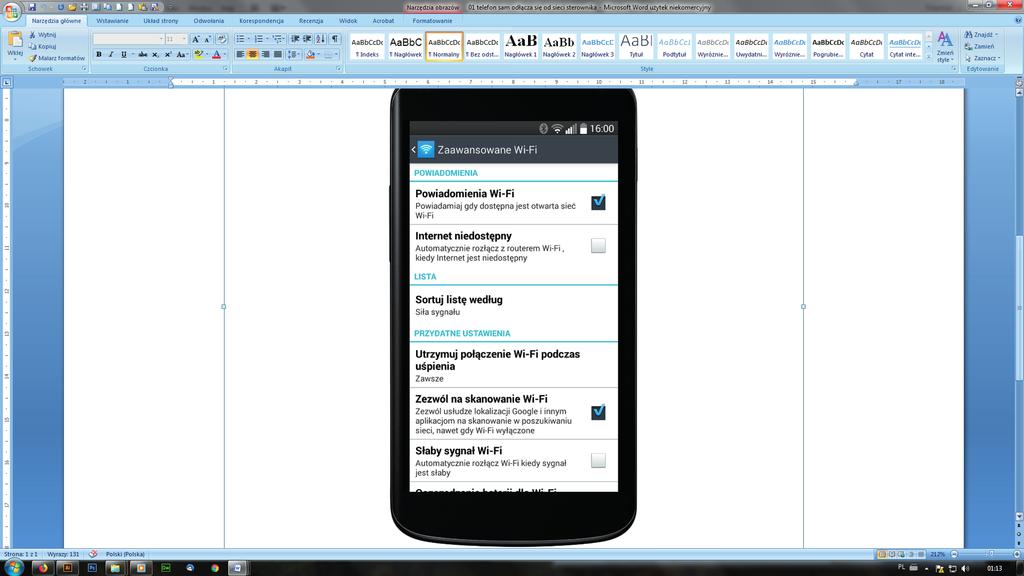Screen dimensions: 1024x576
Task: Clear formatting with eraser icon
Action: pyautogui.click(x=221, y=39)
